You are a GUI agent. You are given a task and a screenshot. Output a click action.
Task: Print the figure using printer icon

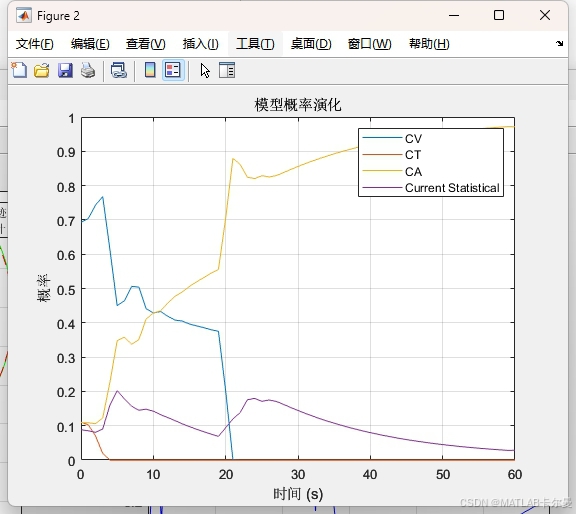coord(88,70)
